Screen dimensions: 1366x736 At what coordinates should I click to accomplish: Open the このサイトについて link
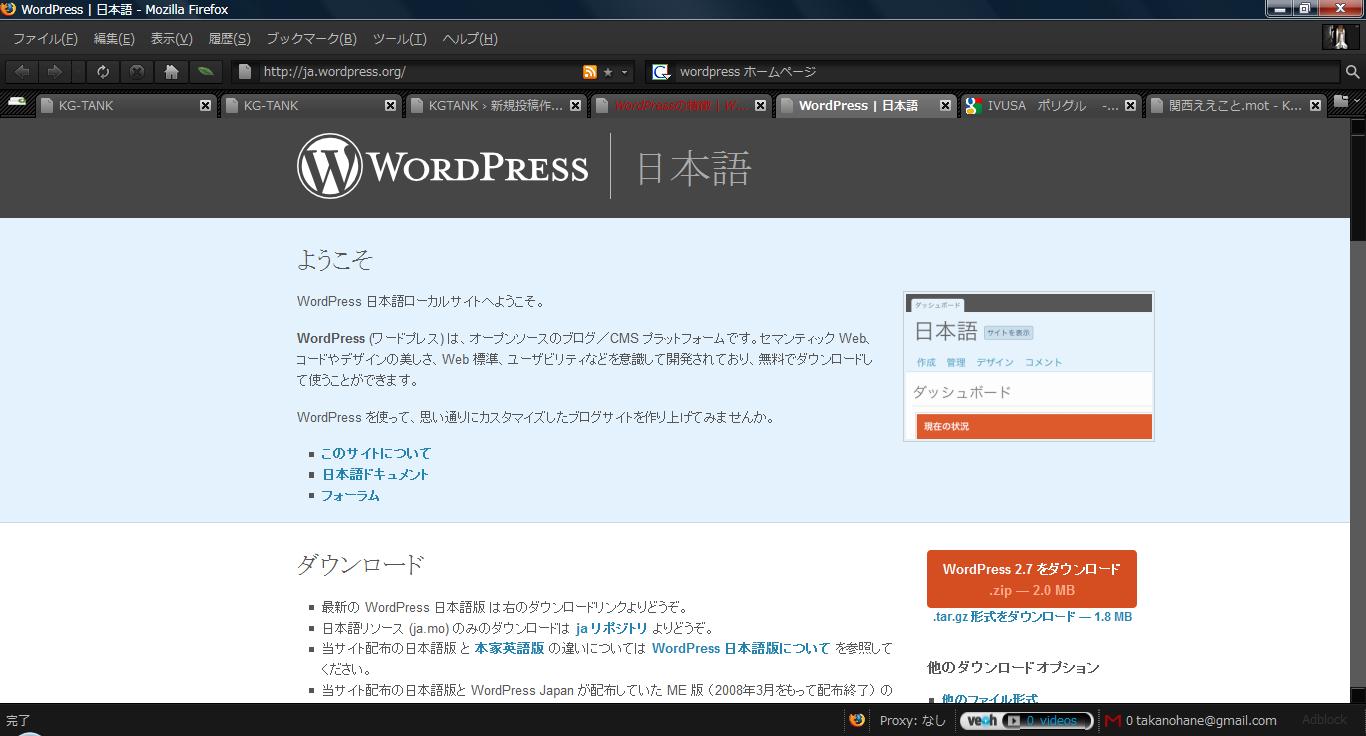(x=376, y=453)
